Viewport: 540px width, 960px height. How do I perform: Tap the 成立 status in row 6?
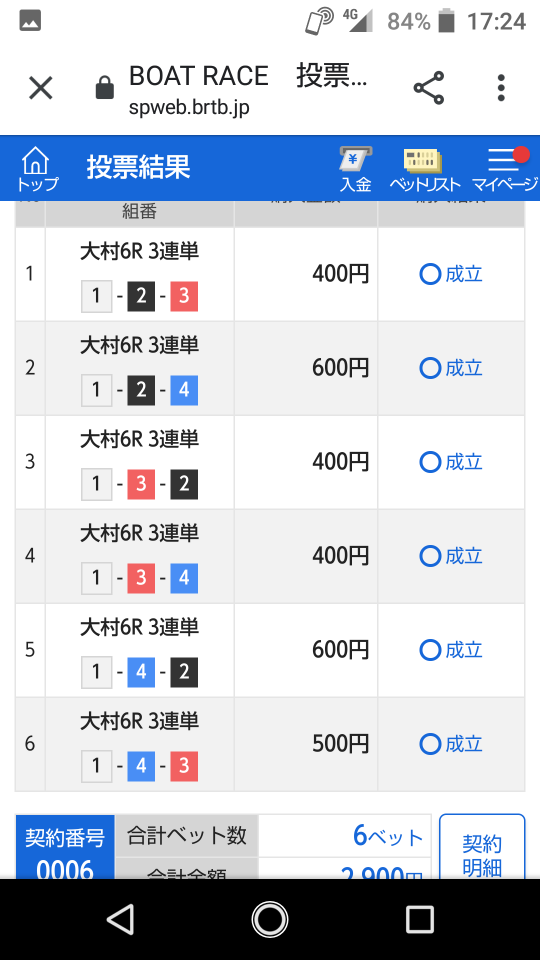[x=451, y=744]
